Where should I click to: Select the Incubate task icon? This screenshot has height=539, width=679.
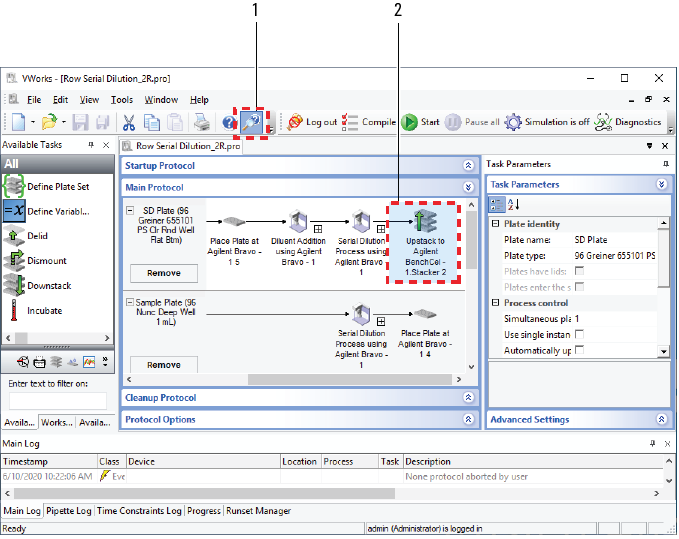tap(14, 310)
